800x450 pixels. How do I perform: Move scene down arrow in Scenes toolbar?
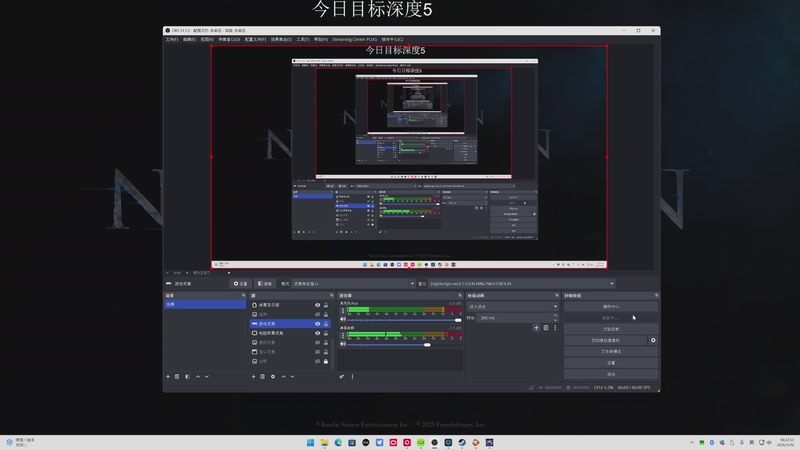(x=207, y=377)
